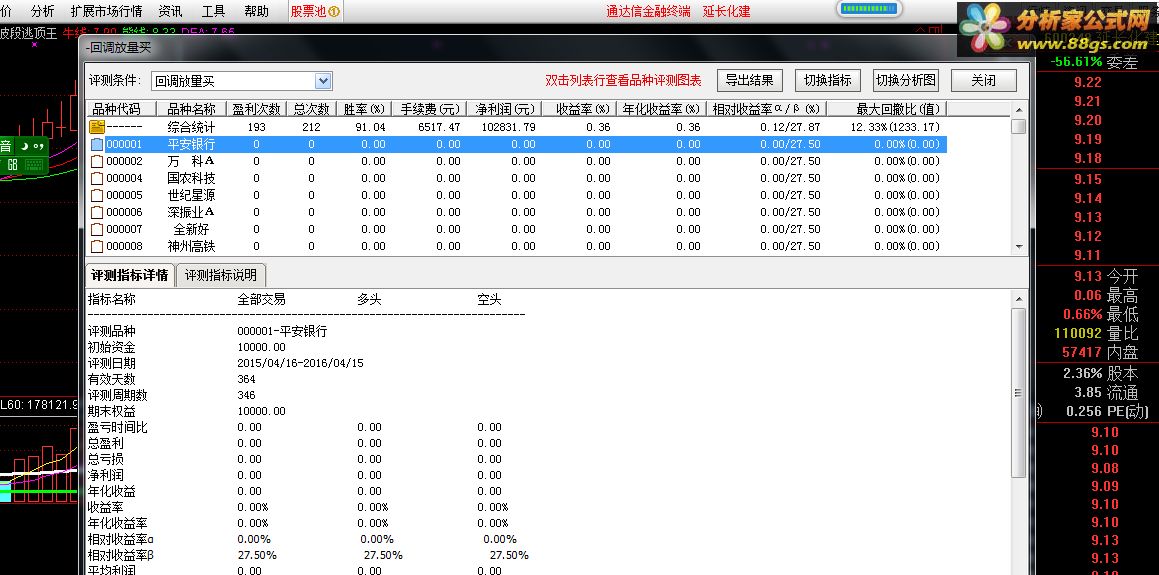
Task: Click the document icon for 000006
Action: 97,212
